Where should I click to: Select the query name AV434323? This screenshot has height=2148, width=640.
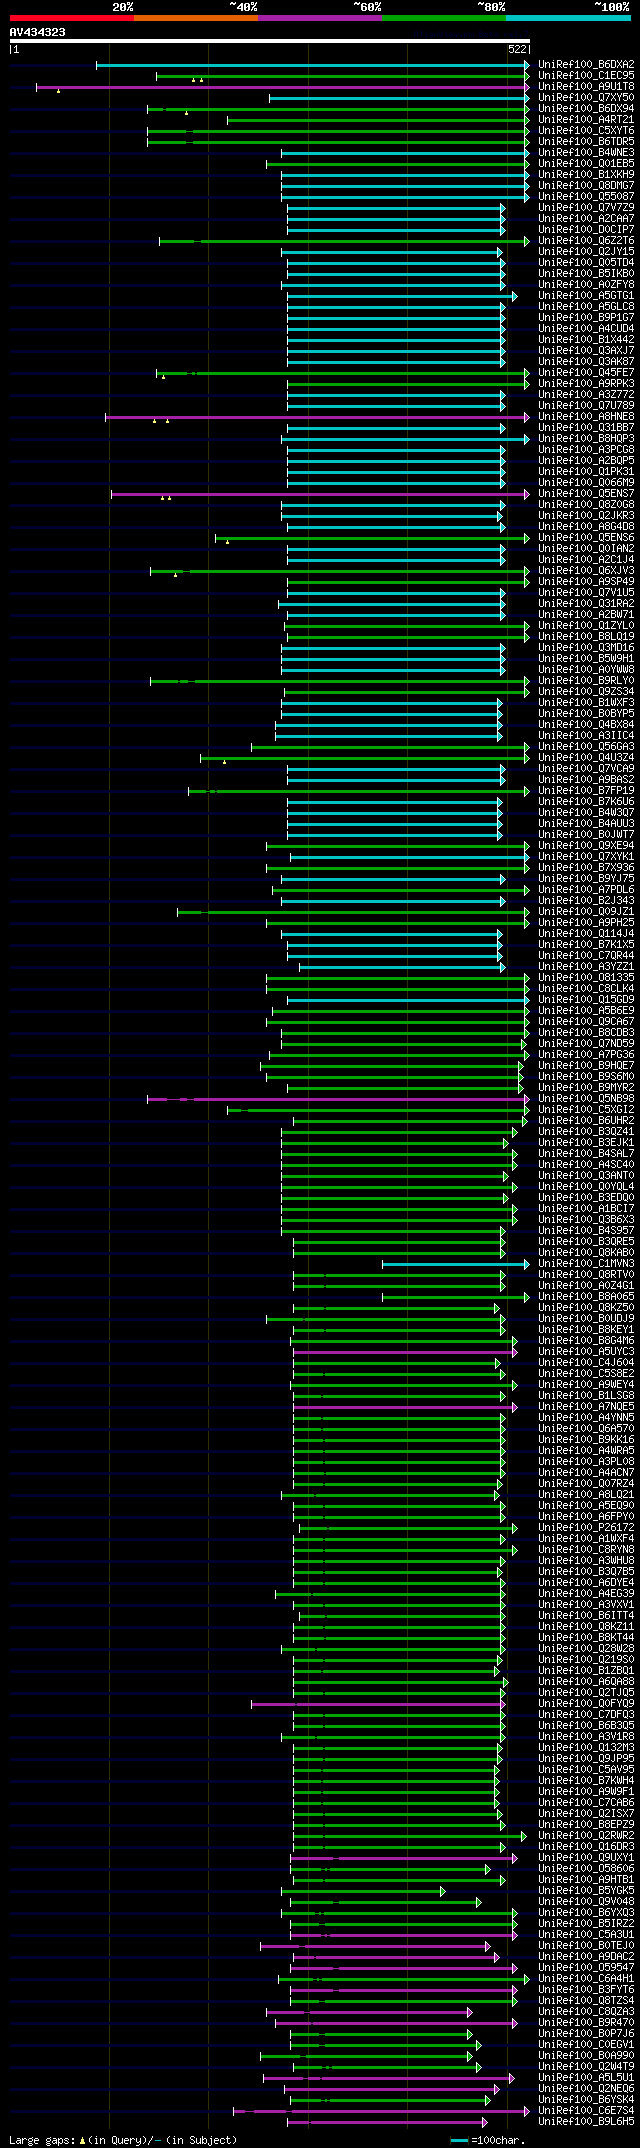click(37, 32)
